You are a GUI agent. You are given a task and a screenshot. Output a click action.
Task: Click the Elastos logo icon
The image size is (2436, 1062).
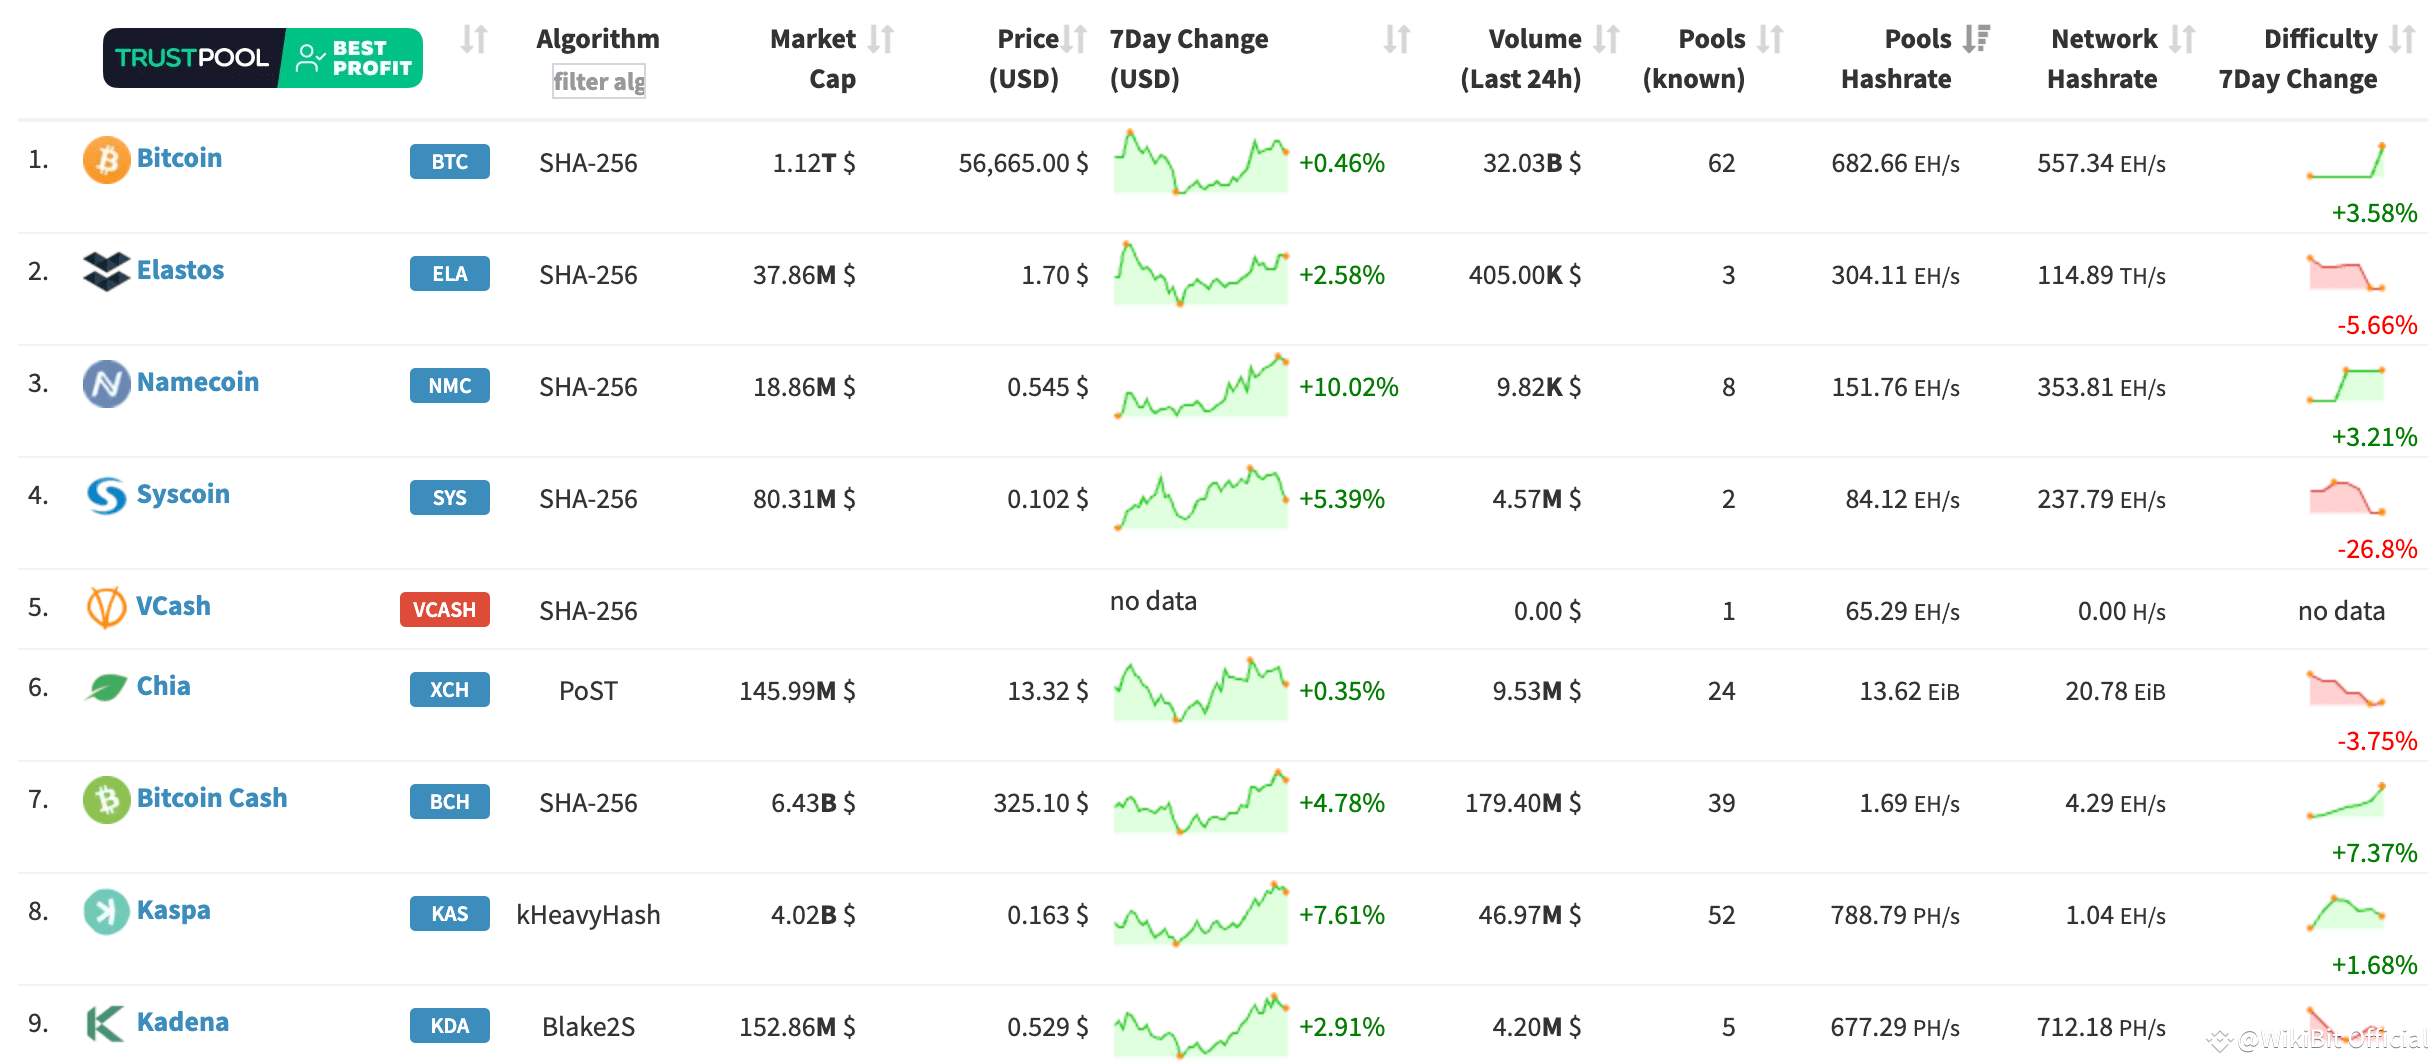(106, 271)
